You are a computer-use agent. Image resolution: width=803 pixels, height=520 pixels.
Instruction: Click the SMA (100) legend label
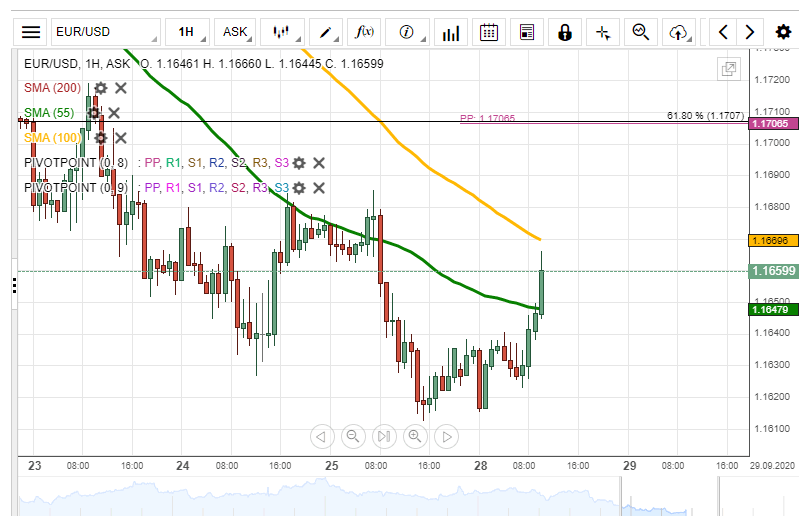coord(52,138)
